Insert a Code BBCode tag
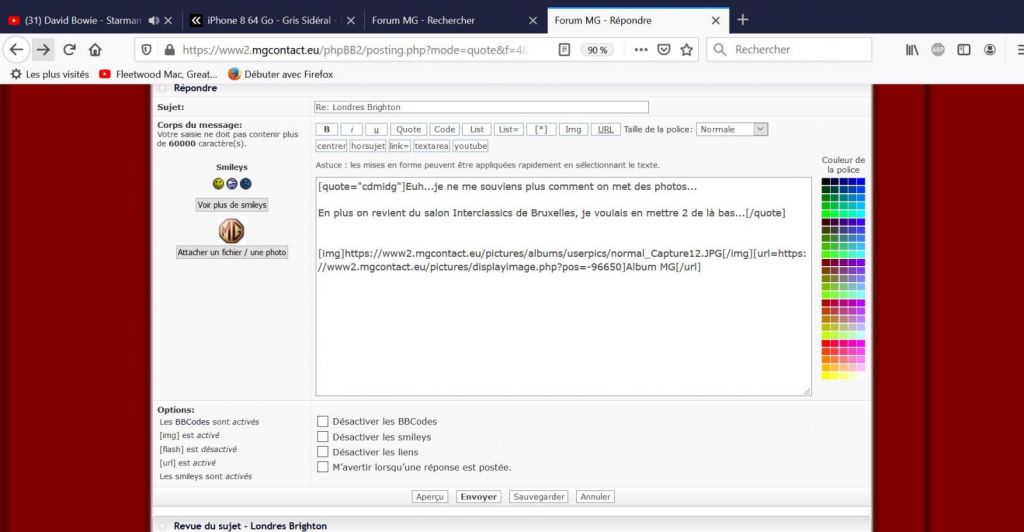The height and width of the screenshot is (532, 1024). (x=445, y=129)
